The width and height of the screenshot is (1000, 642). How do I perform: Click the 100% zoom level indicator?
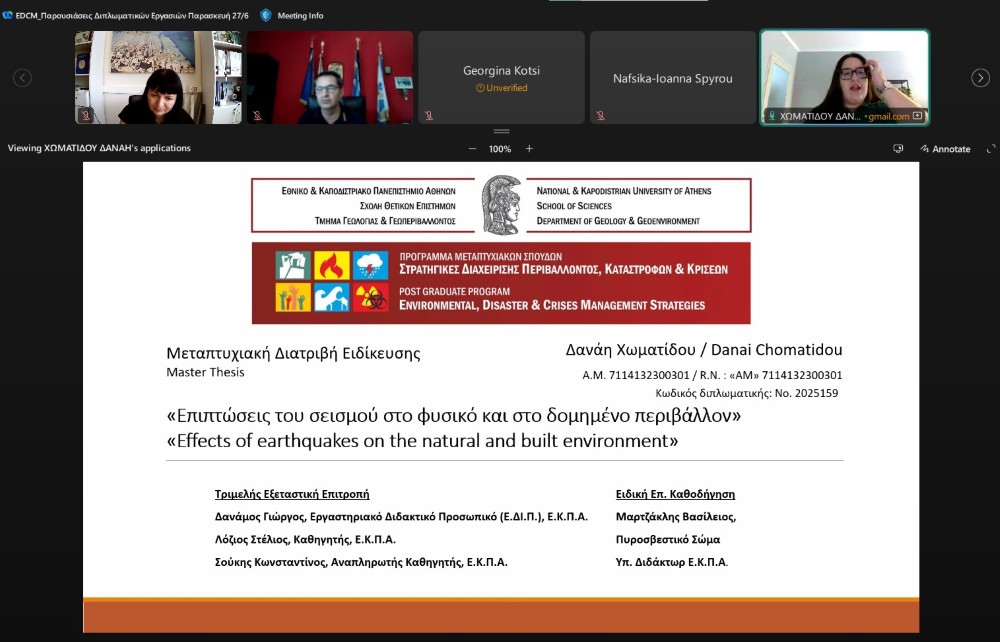click(500, 149)
